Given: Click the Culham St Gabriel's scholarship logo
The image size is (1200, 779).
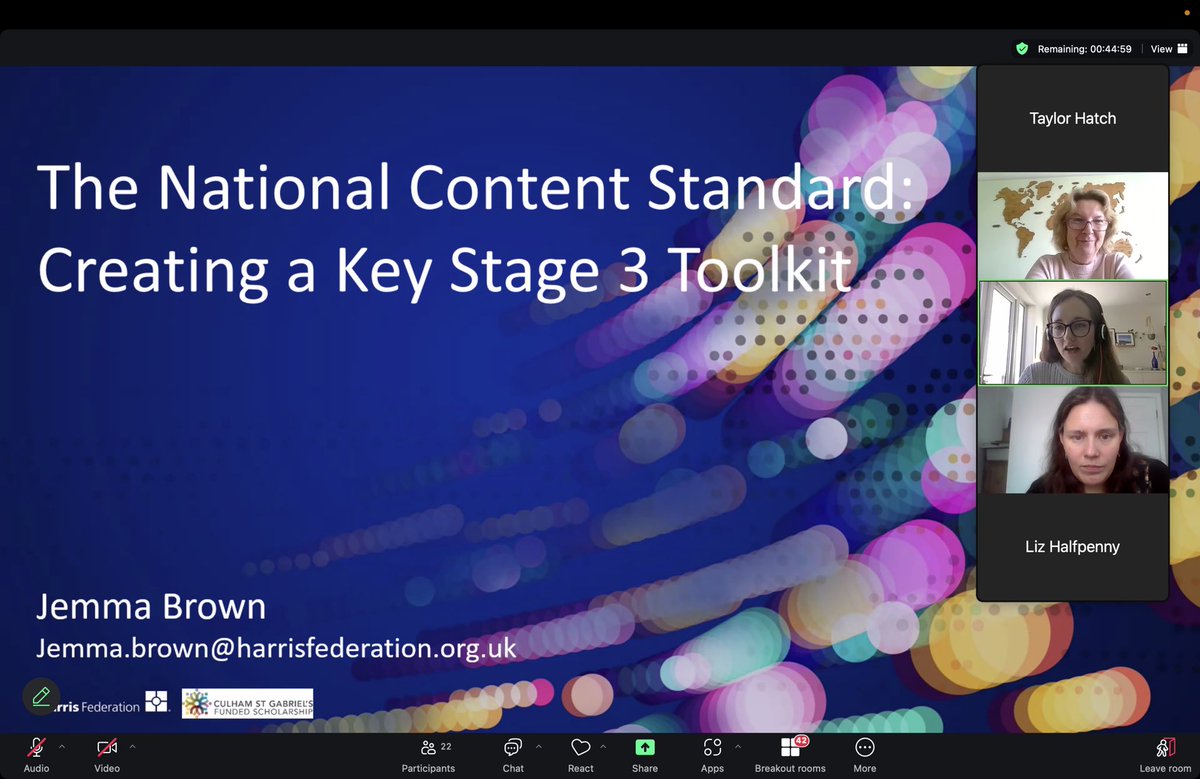Looking at the screenshot, I should (247, 703).
